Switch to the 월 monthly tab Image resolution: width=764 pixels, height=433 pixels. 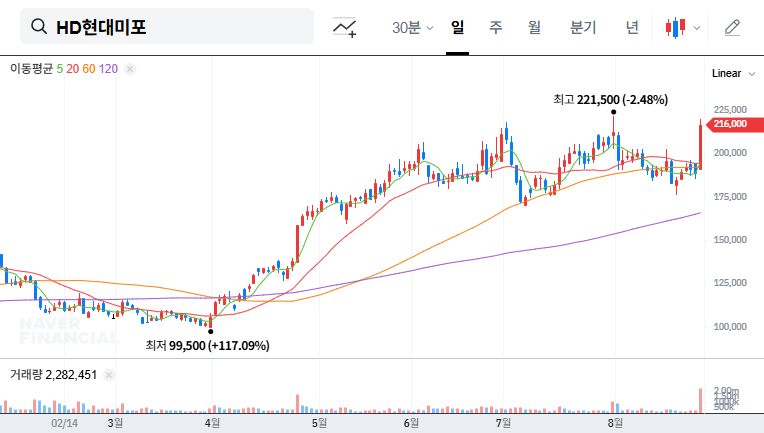click(535, 28)
